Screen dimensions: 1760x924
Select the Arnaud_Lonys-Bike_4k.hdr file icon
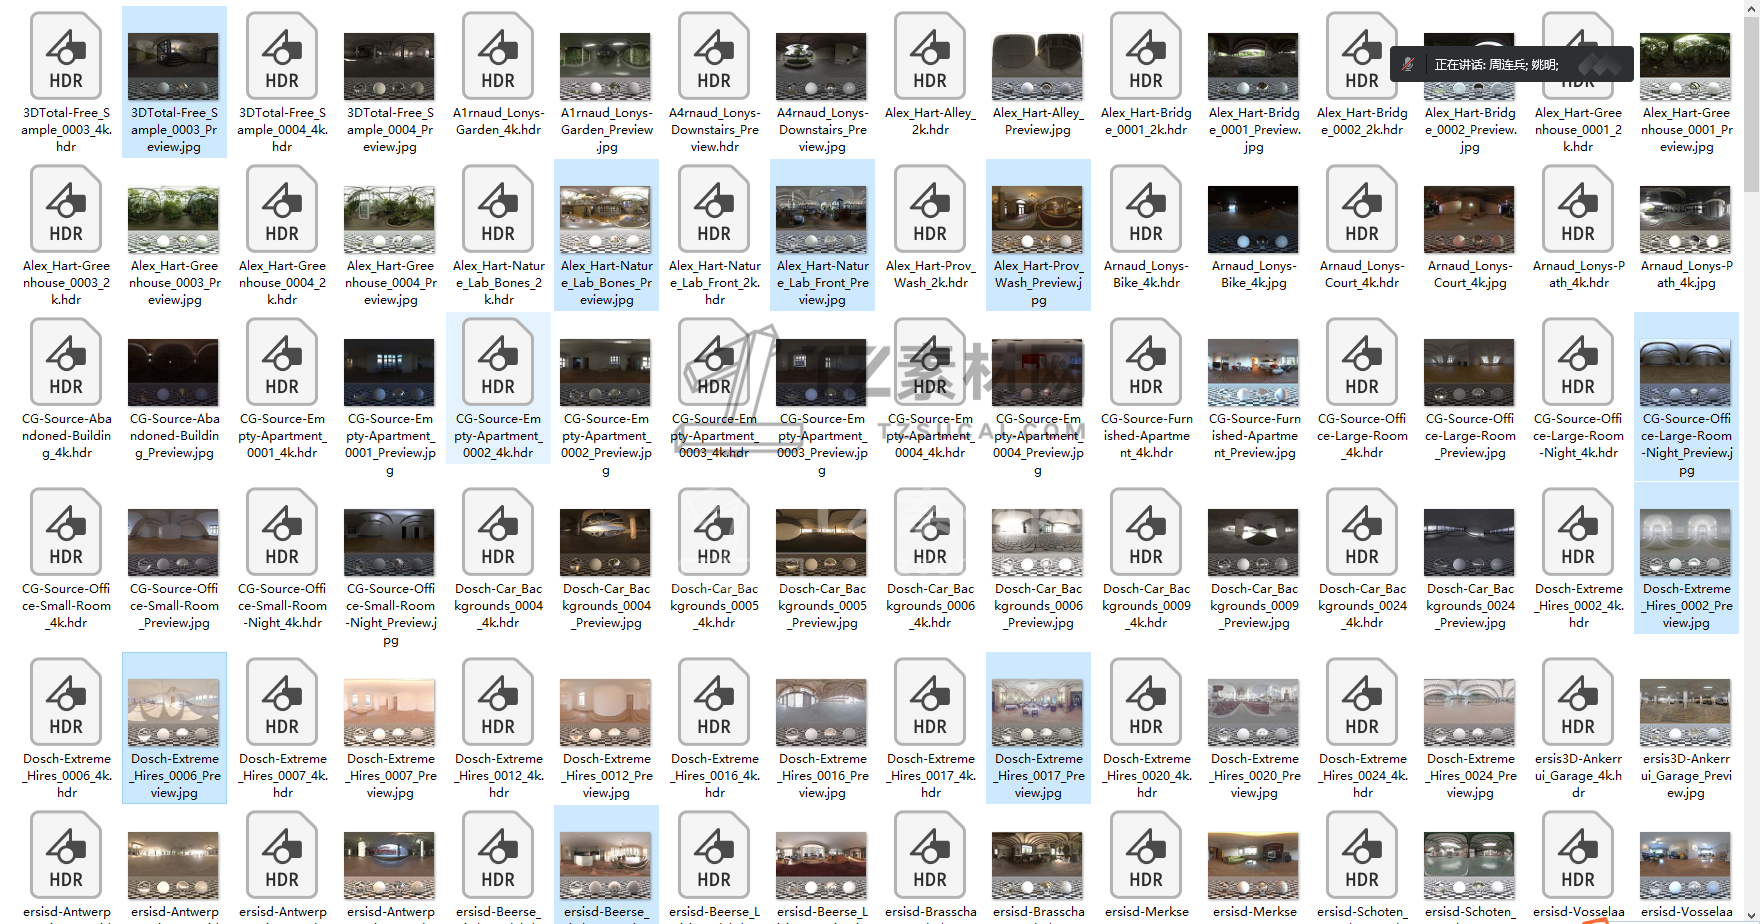click(1146, 209)
